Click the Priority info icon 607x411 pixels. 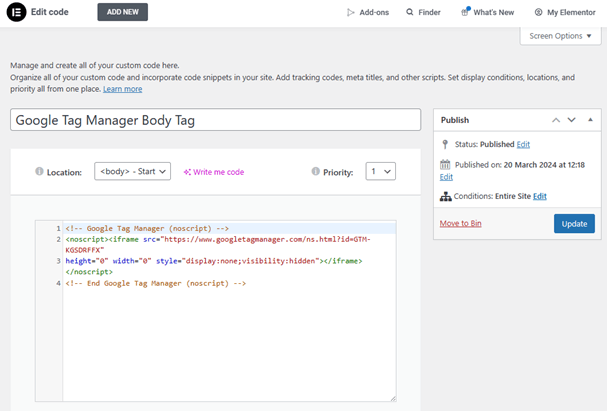(316, 171)
